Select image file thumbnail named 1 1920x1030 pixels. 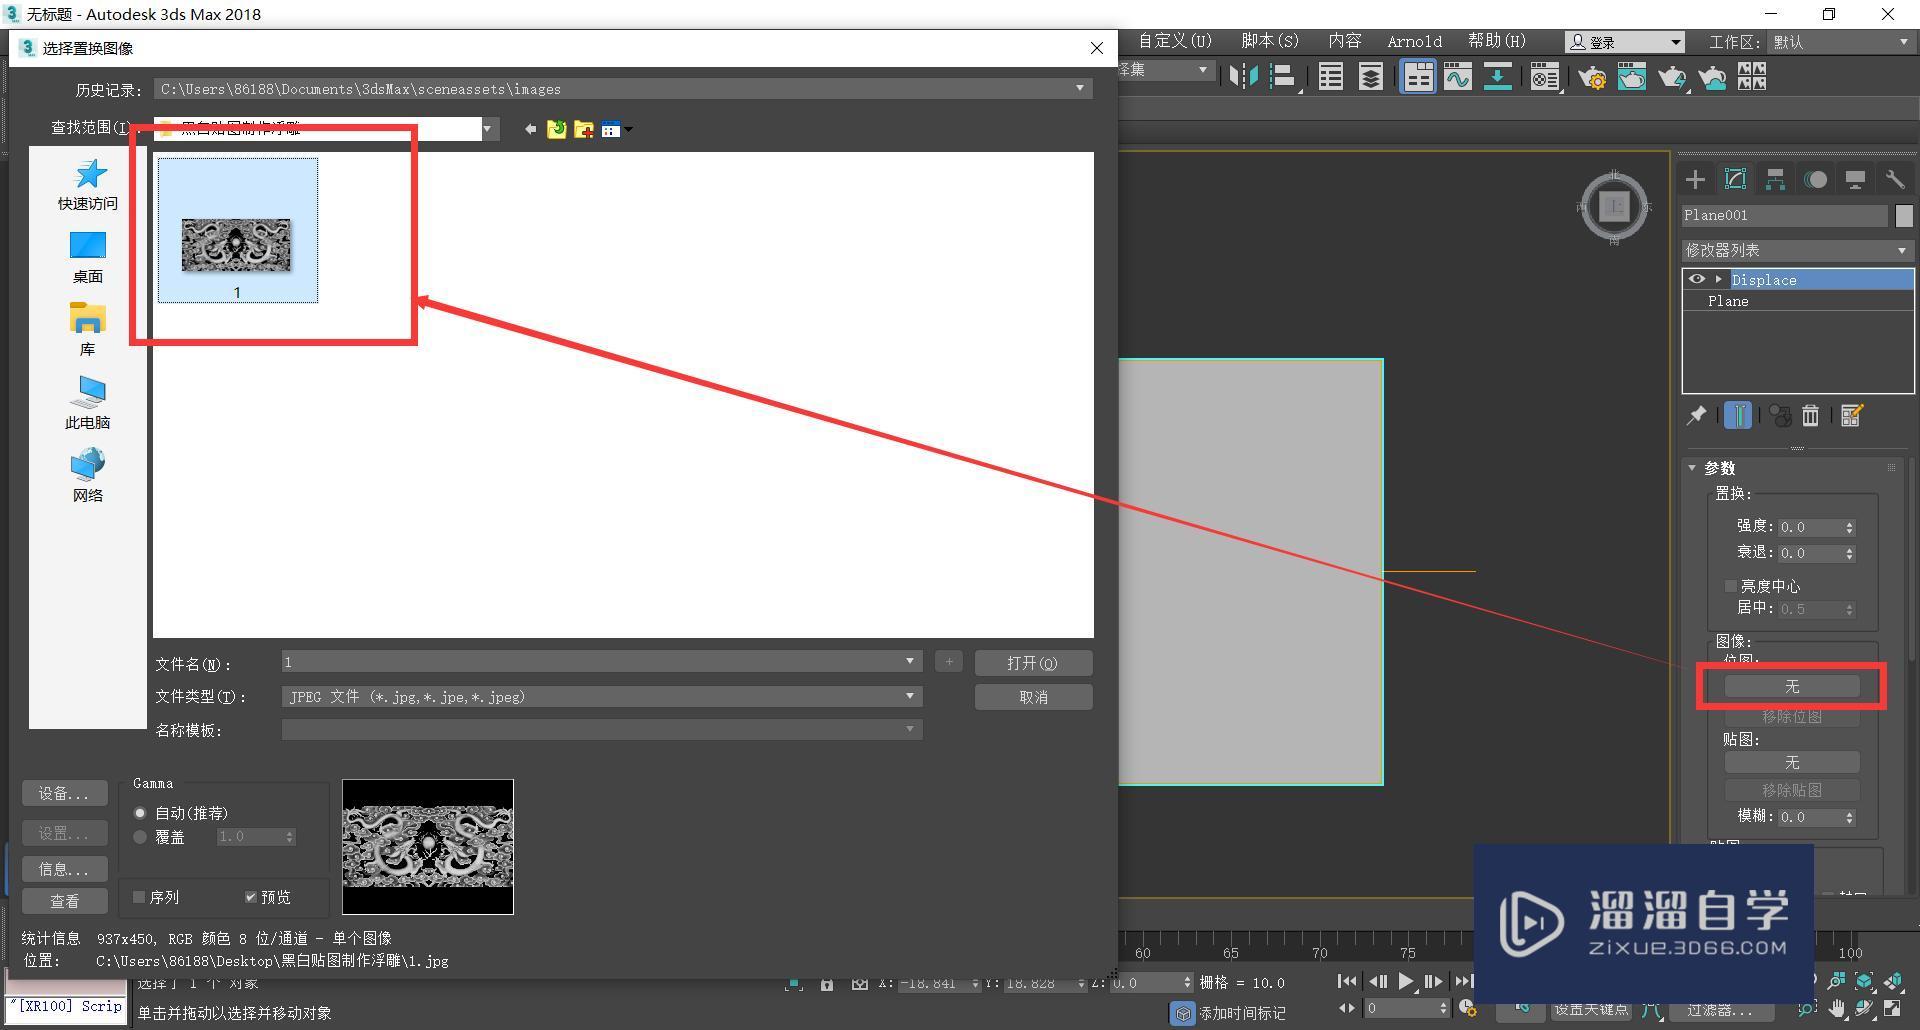237,230
